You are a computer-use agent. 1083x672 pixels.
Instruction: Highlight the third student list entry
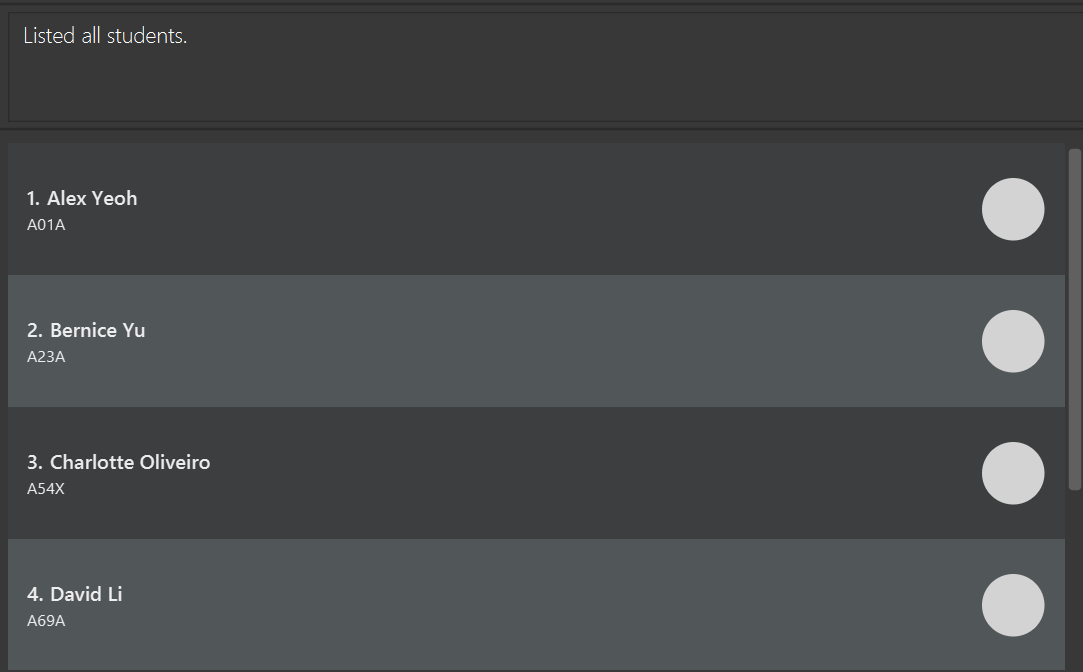[536, 473]
